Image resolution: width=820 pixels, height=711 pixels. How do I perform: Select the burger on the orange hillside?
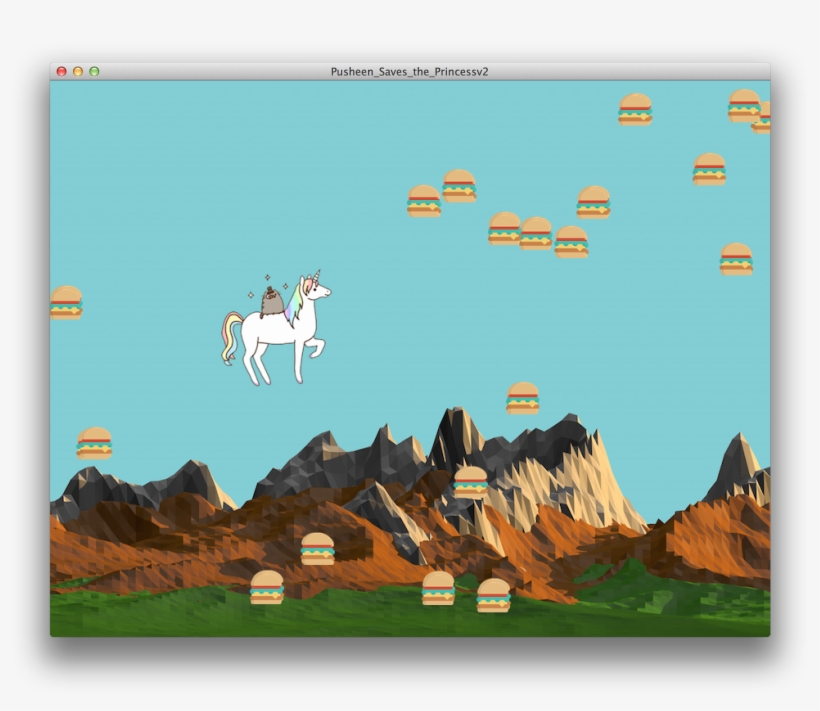[x=317, y=549]
